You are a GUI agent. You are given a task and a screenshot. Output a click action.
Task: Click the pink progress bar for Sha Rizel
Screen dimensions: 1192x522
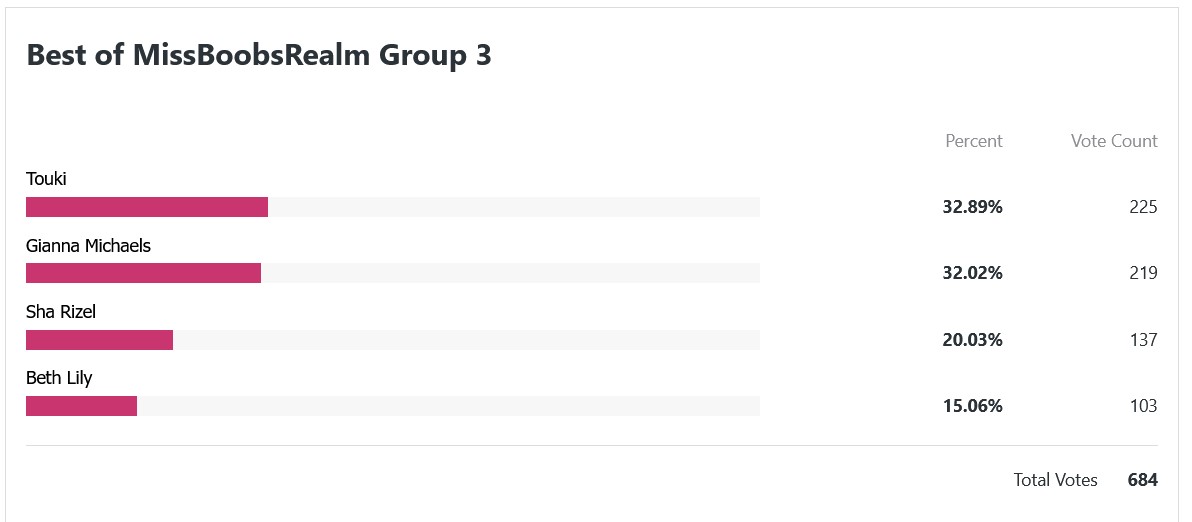point(99,340)
